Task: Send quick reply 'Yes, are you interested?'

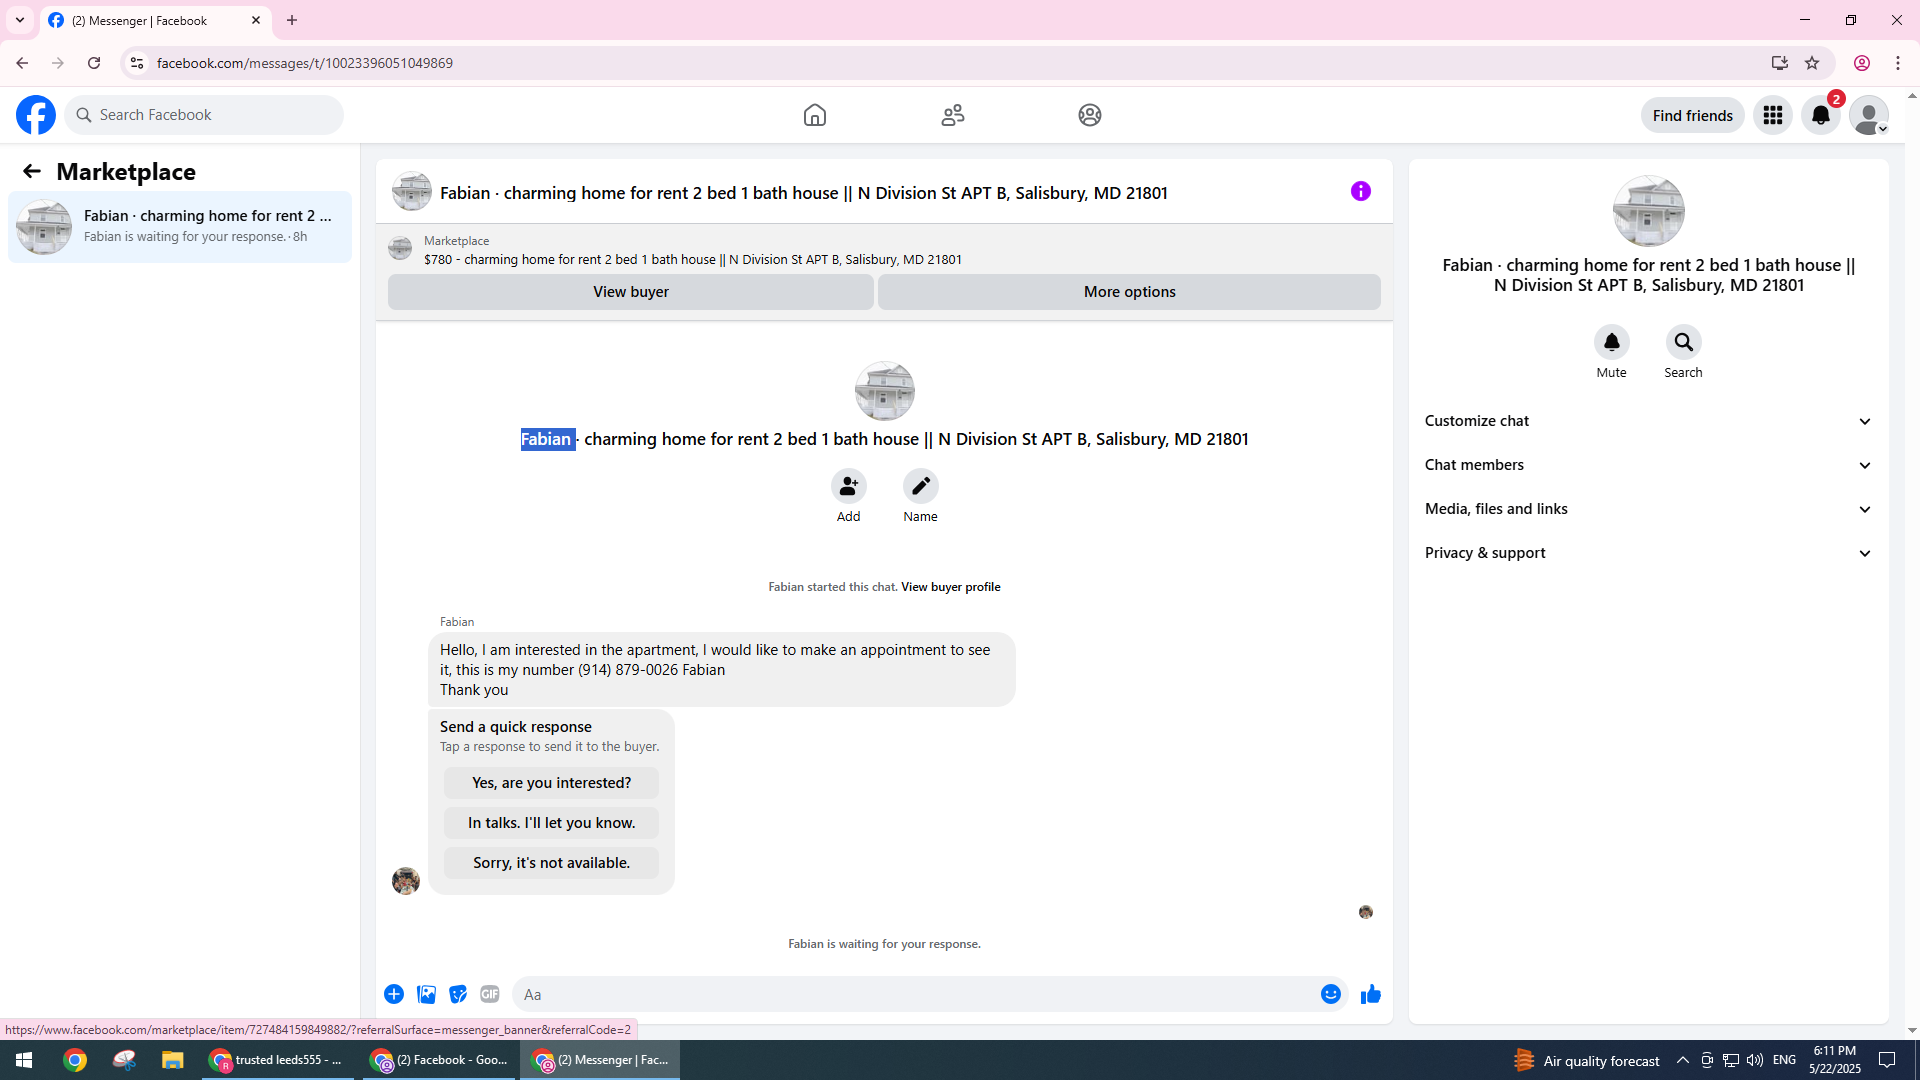Action: click(x=552, y=783)
